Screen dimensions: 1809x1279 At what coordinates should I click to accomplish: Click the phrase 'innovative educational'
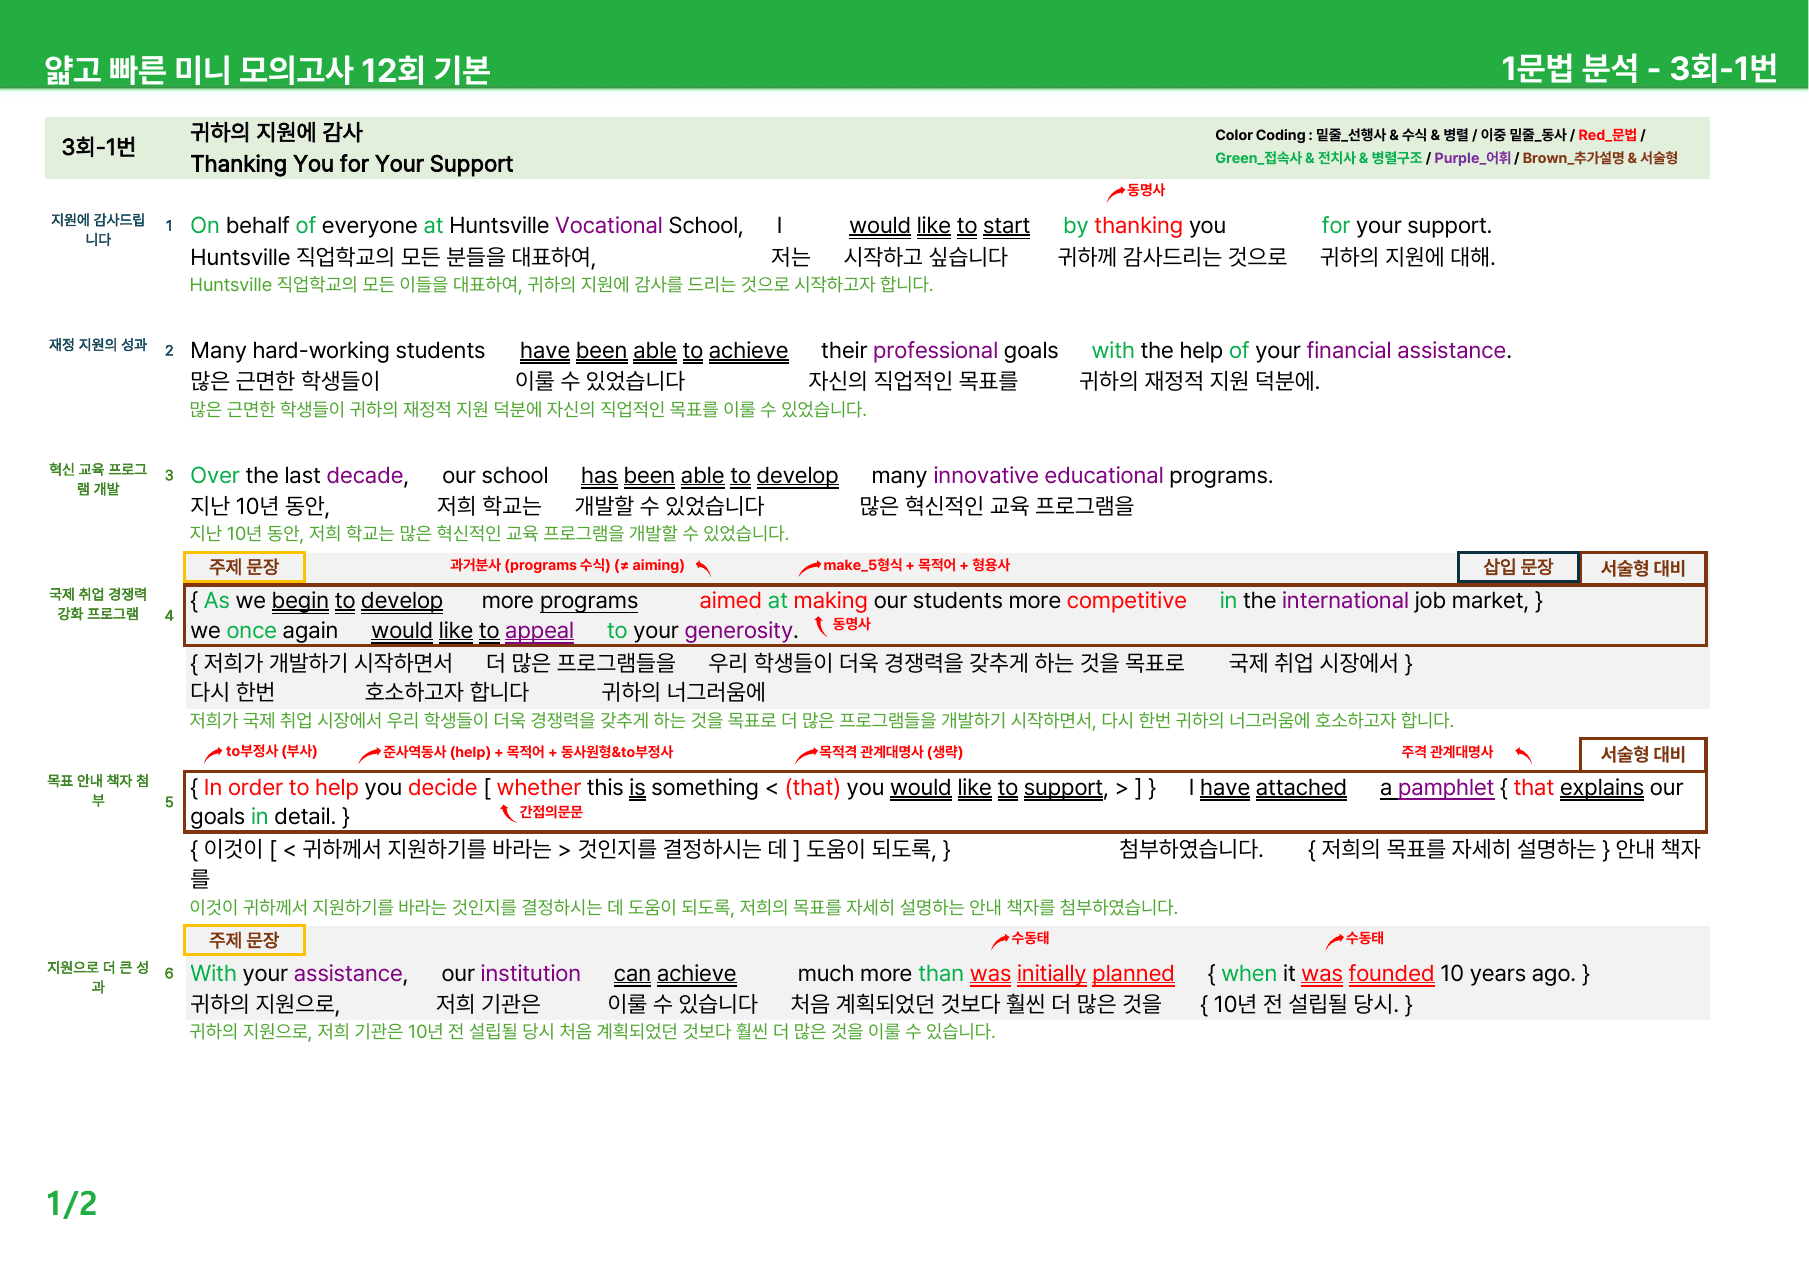click(x=1048, y=476)
